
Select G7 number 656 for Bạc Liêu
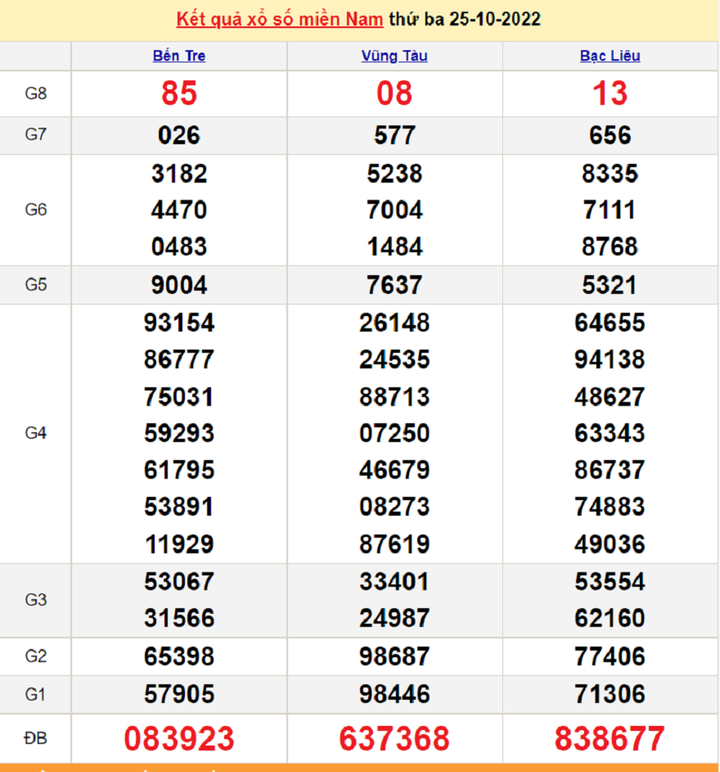pyautogui.click(x=610, y=135)
